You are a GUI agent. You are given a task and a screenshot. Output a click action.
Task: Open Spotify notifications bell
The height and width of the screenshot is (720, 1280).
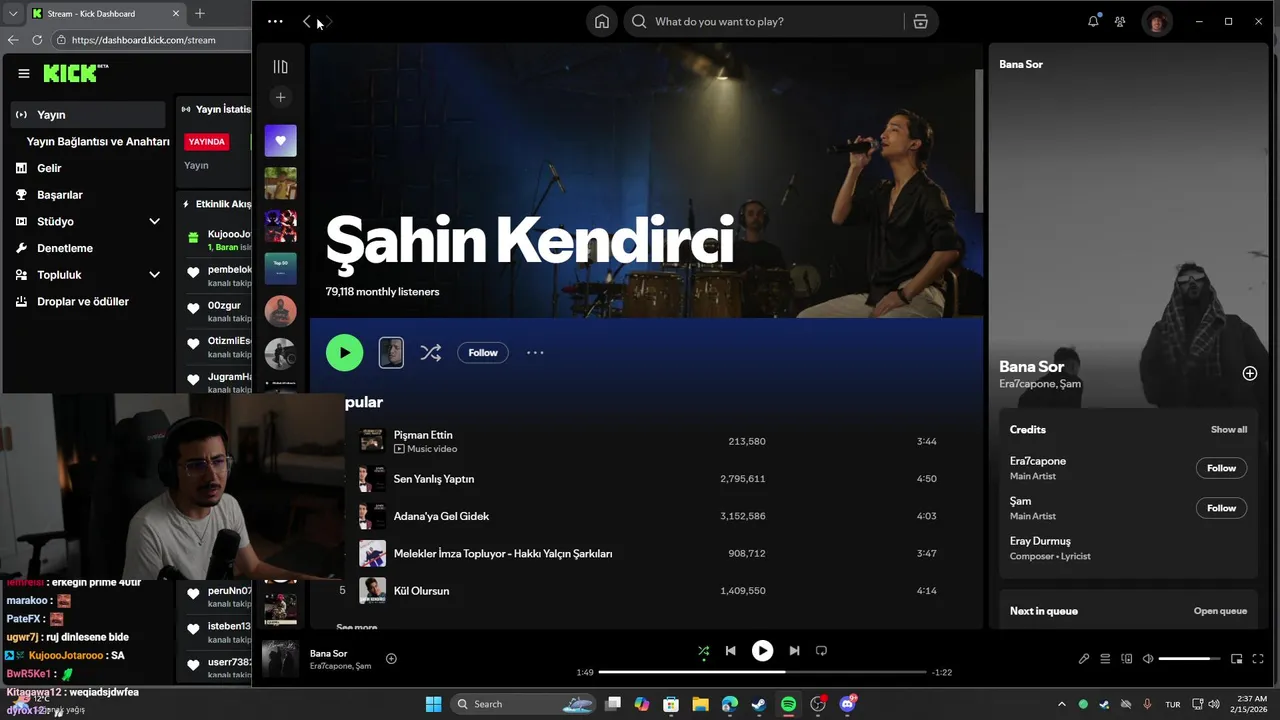pos(1093,21)
